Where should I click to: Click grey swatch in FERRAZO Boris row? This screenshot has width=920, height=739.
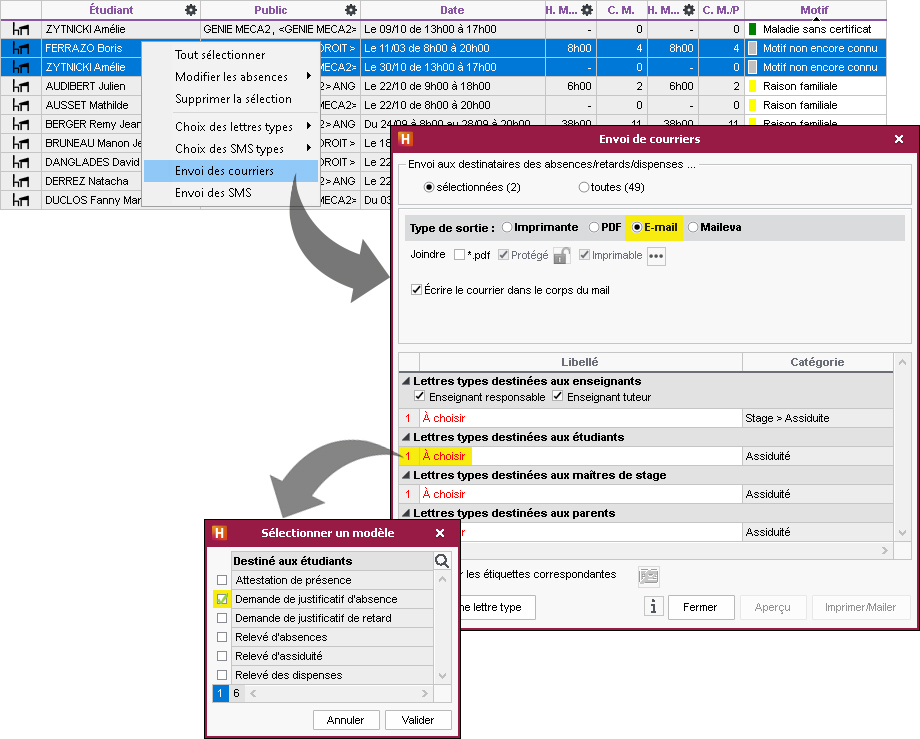[x=753, y=48]
